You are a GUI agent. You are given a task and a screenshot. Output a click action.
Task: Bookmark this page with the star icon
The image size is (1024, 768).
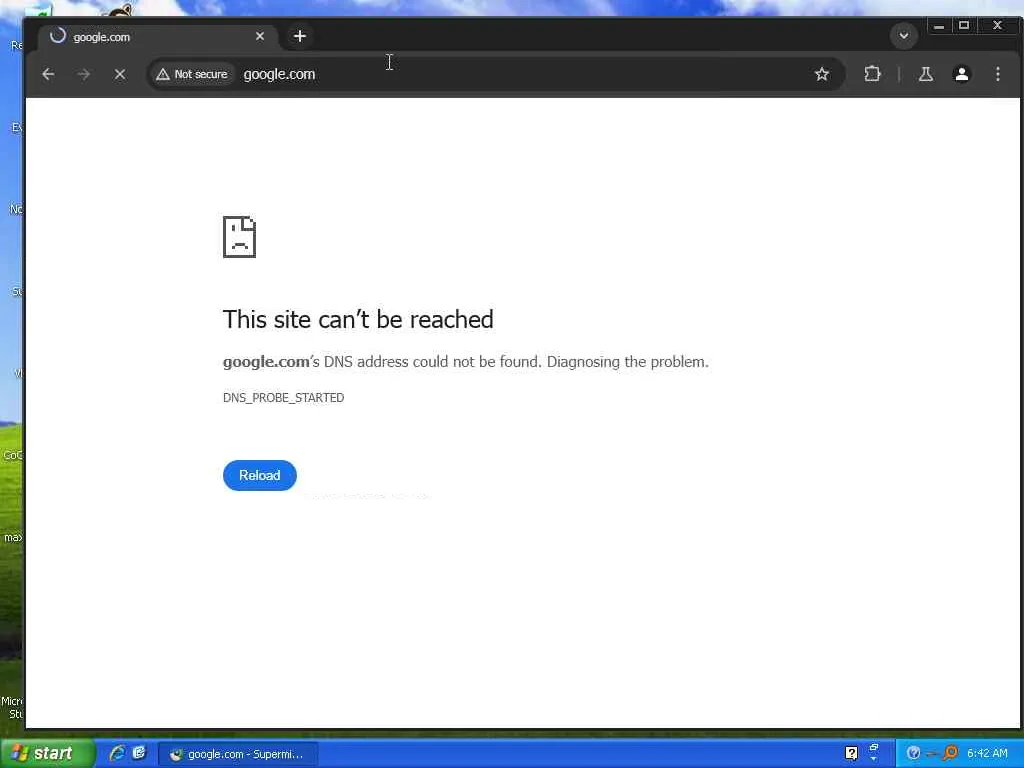822,74
